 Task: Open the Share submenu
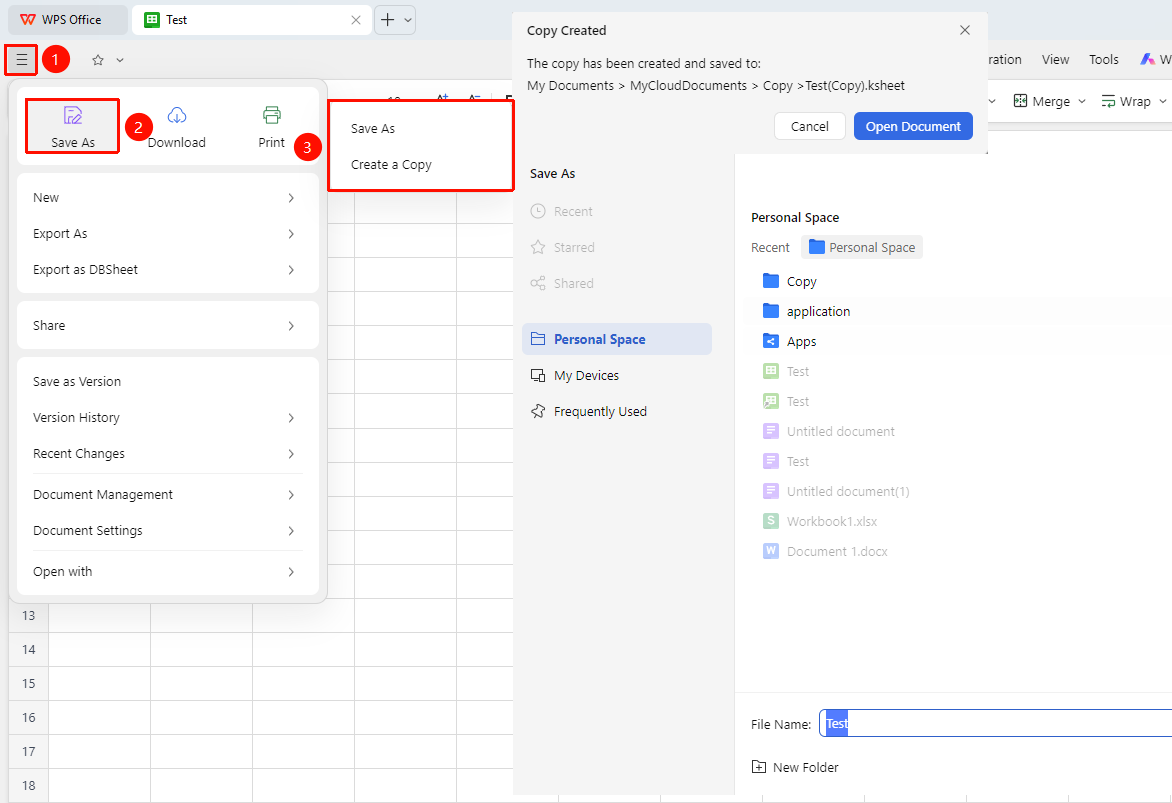click(x=167, y=325)
